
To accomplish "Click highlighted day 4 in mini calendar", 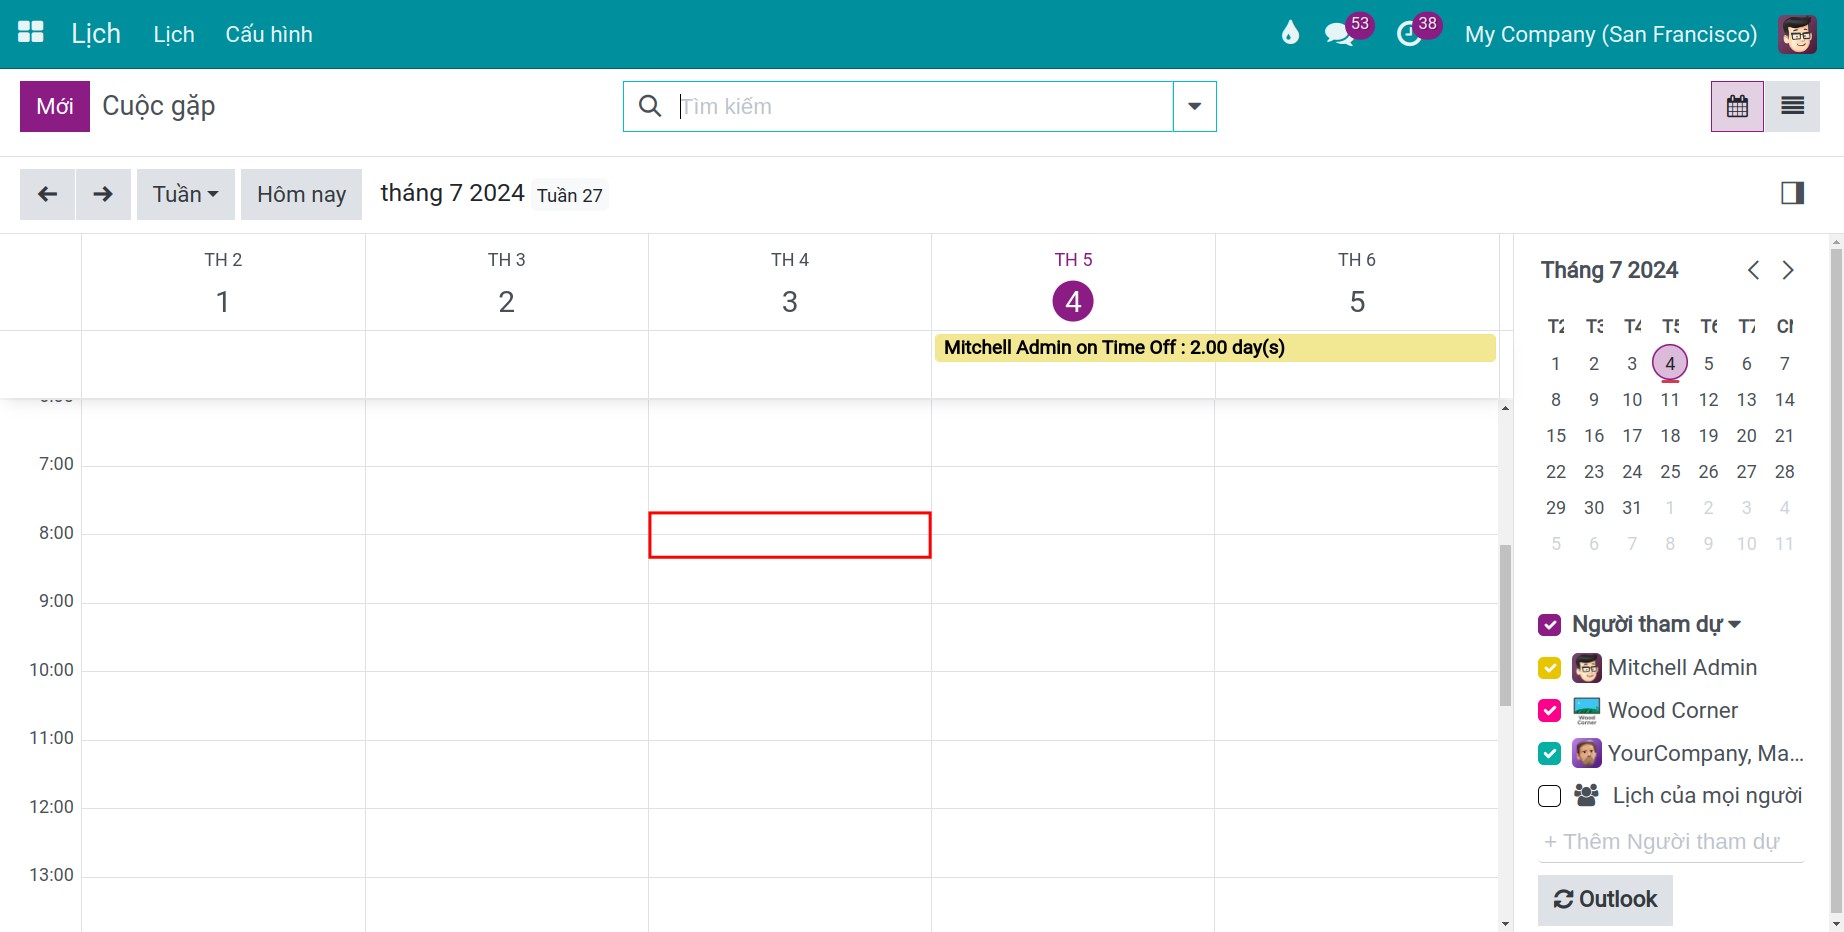I will [x=1670, y=363].
